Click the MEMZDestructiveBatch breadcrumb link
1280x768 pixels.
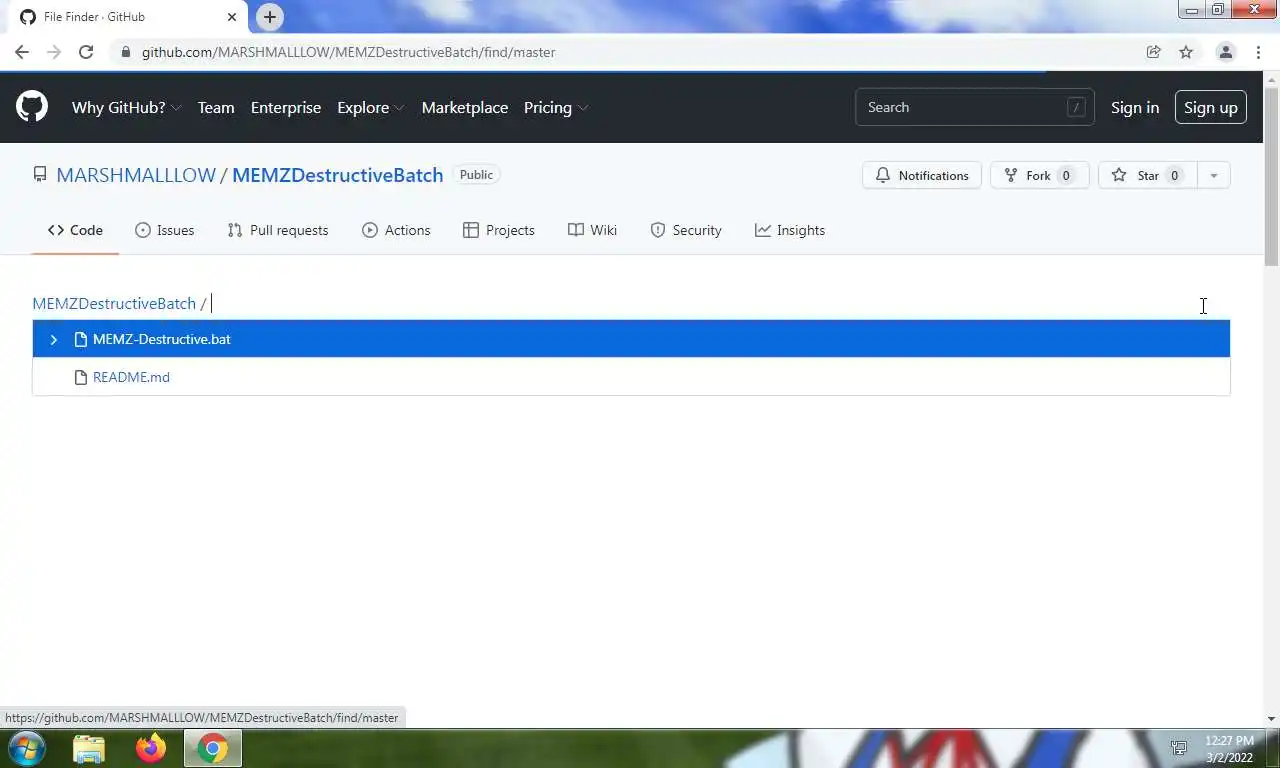click(x=114, y=303)
